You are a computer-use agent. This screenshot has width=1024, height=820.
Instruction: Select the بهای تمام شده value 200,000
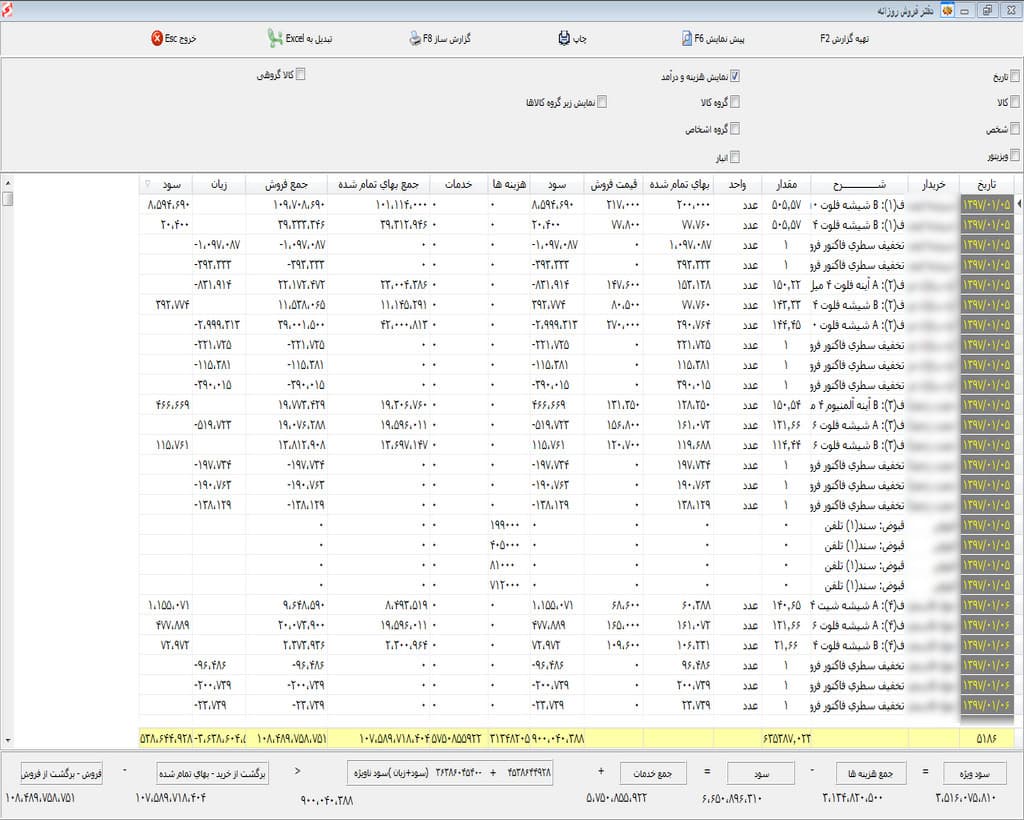(x=679, y=204)
